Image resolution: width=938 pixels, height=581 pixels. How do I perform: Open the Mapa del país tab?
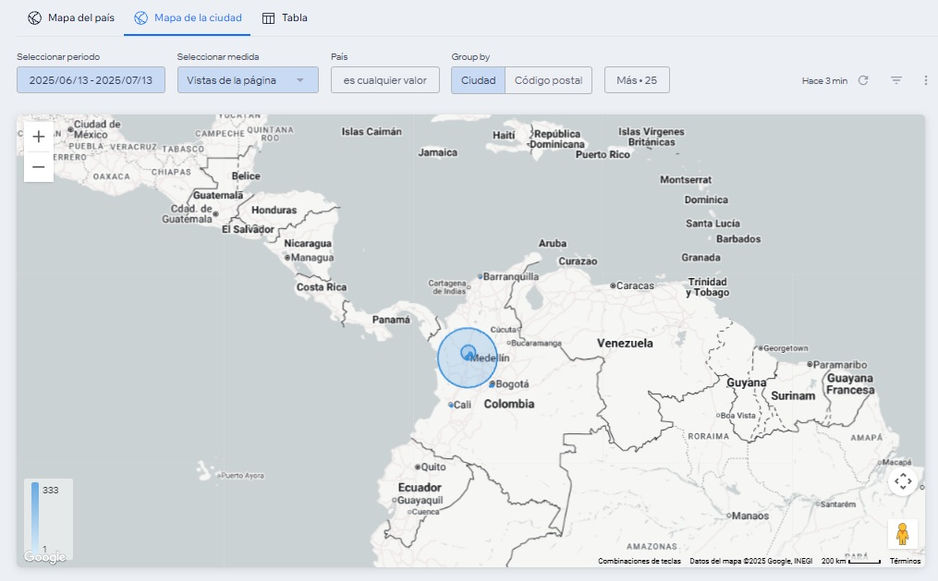[x=71, y=18]
